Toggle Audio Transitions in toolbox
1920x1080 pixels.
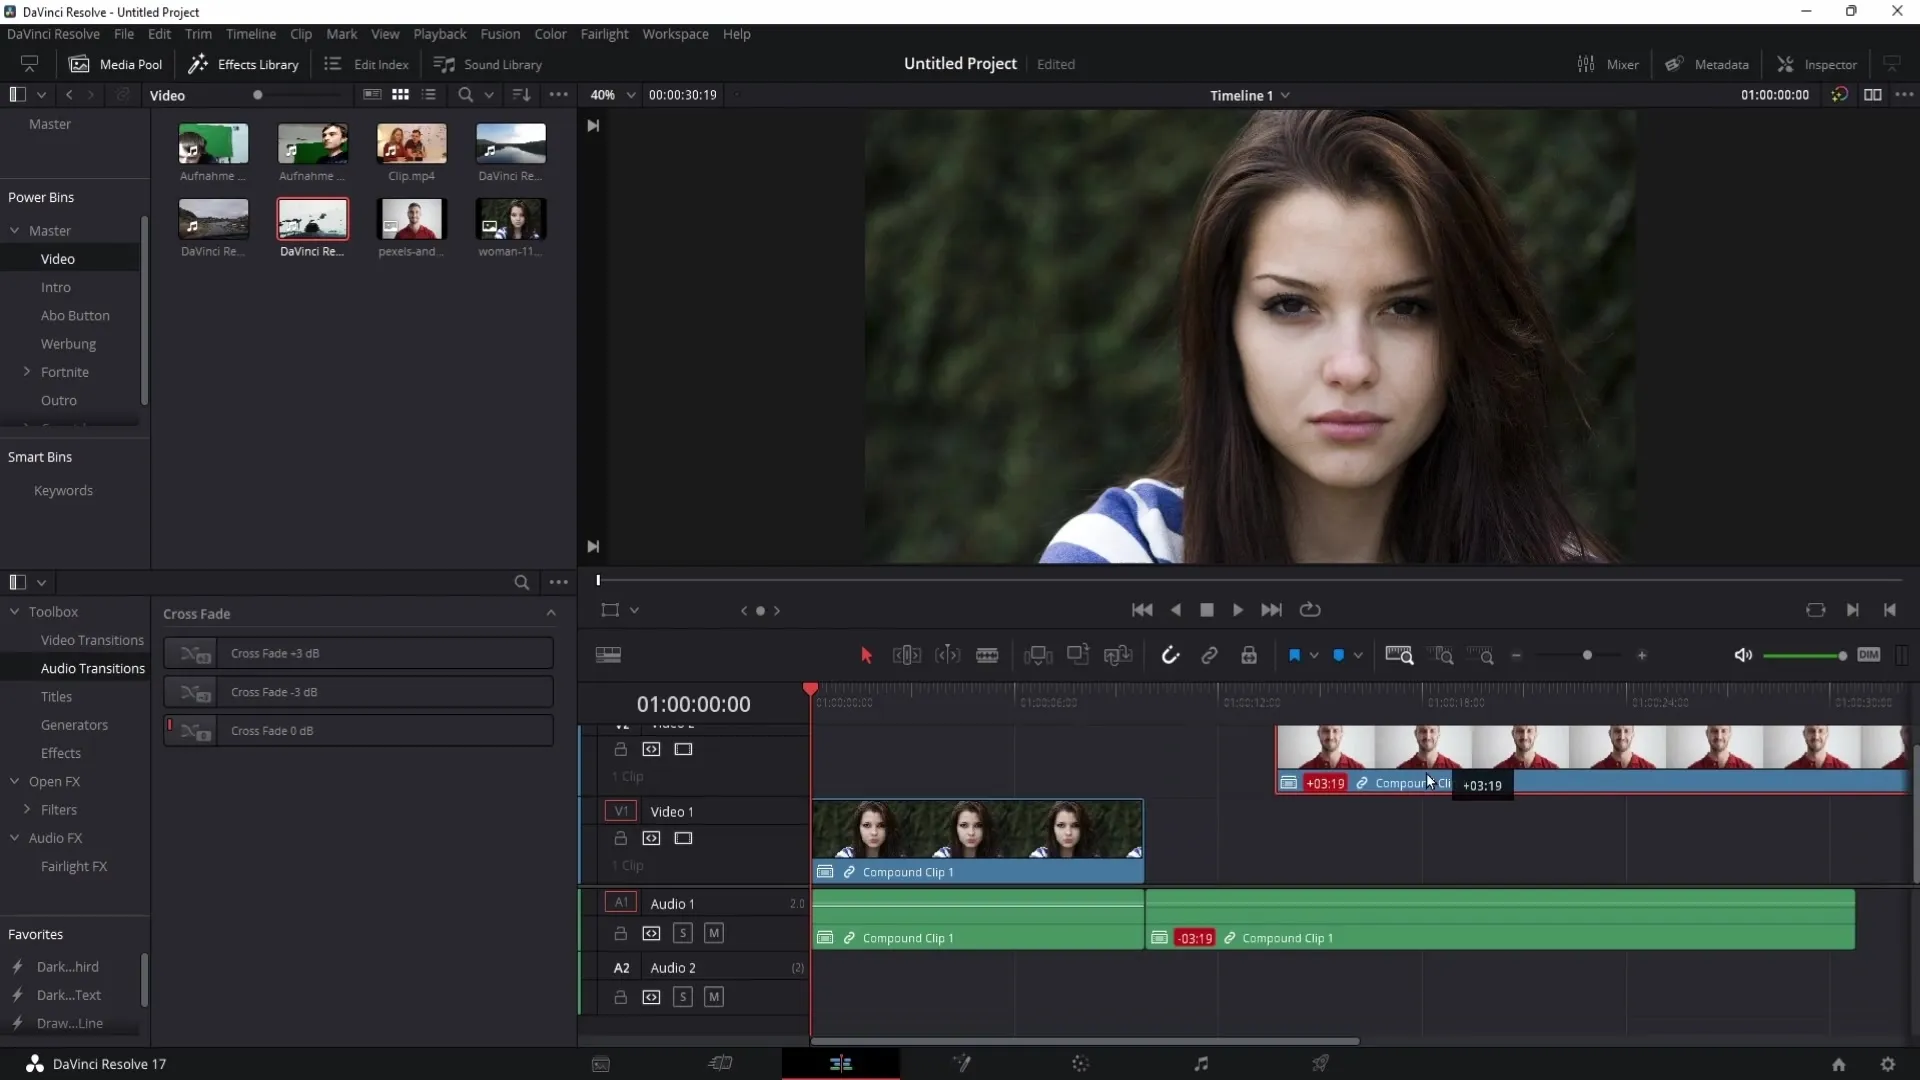tap(92, 669)
